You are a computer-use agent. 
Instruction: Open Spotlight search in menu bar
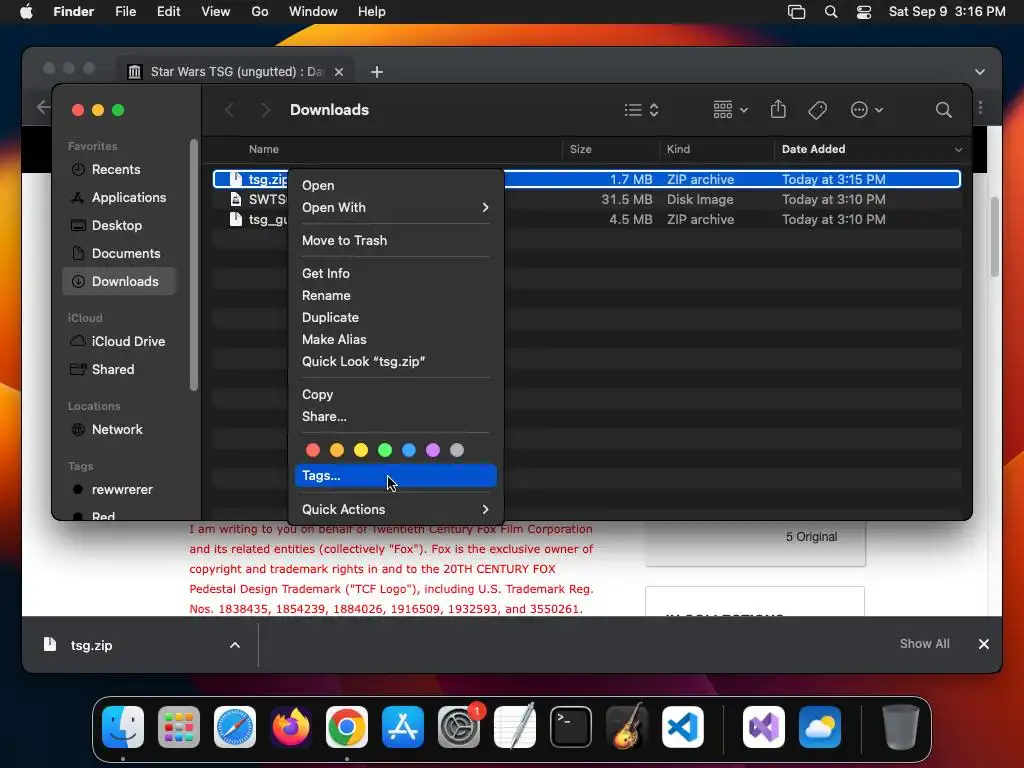pos(831,12)
